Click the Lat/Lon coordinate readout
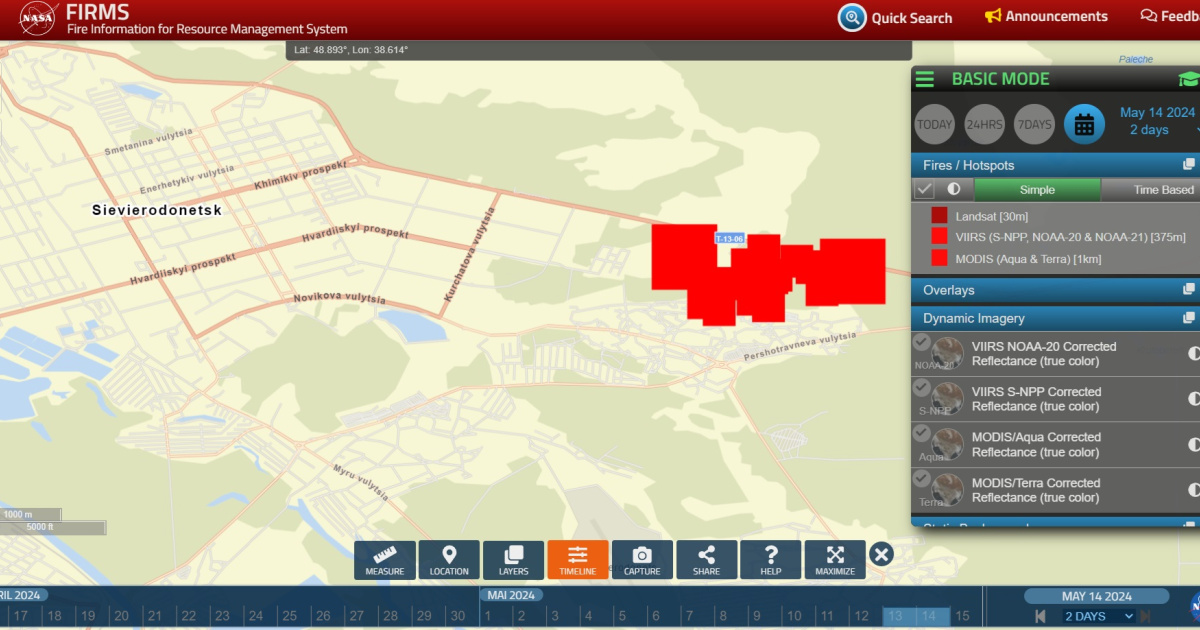This screenshot has width=1200, height=630. pyautogui.click(x=351, y=49)
